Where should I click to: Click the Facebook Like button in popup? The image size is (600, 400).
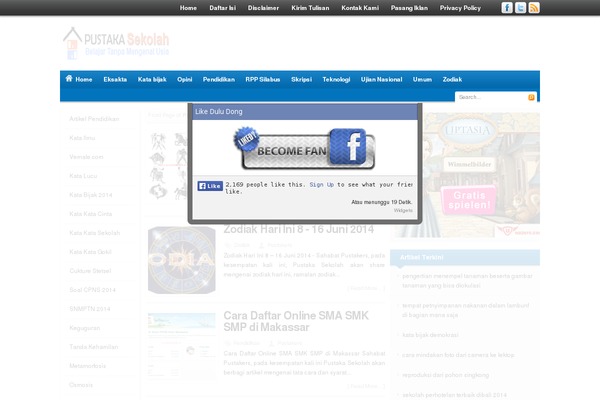click(x=210, y=186)
